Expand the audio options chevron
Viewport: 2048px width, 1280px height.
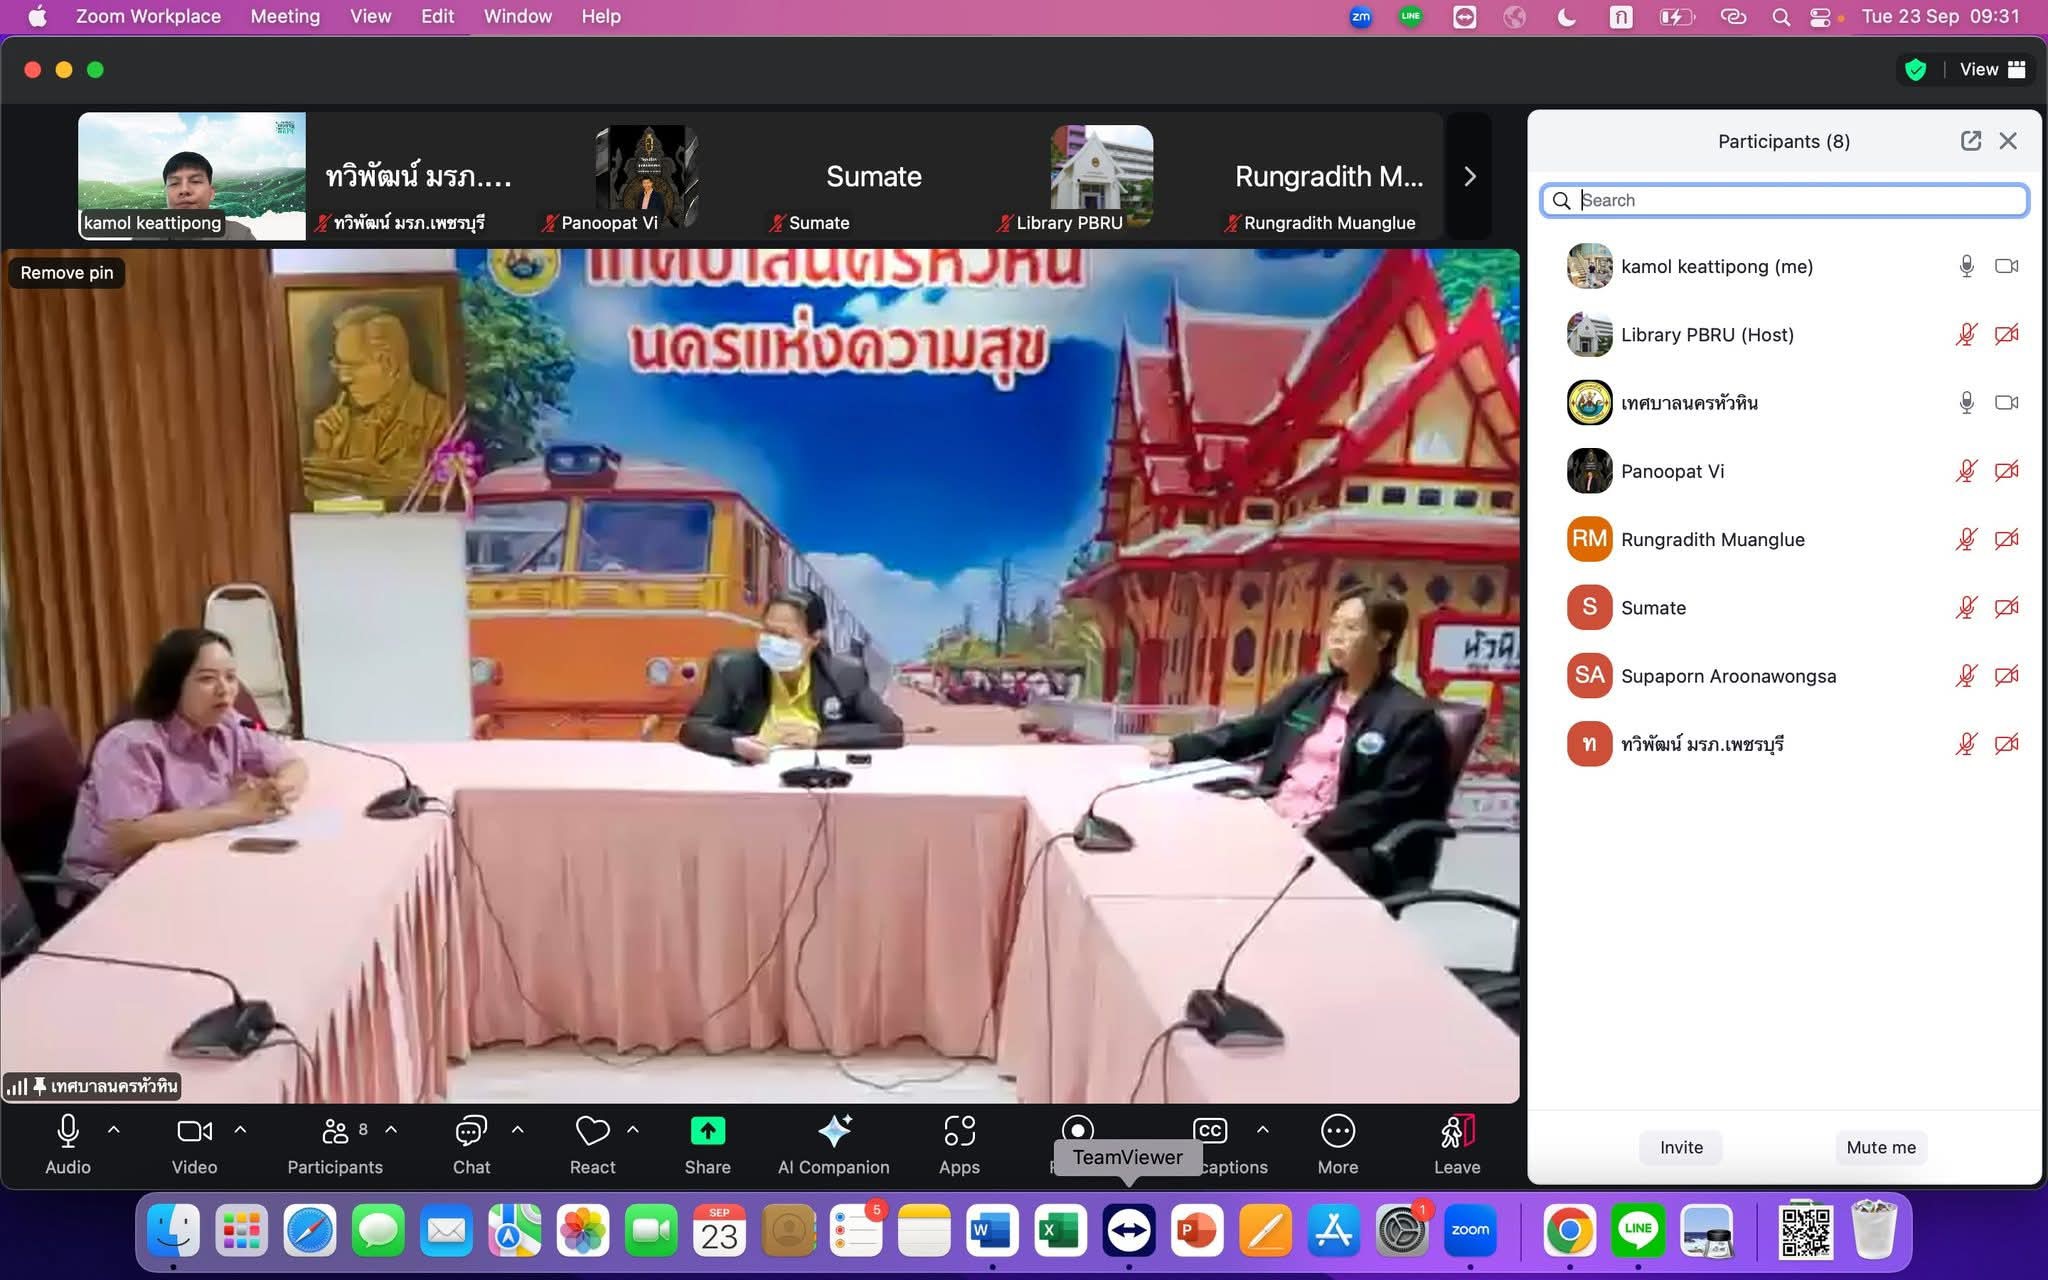tap(114, 1130)
